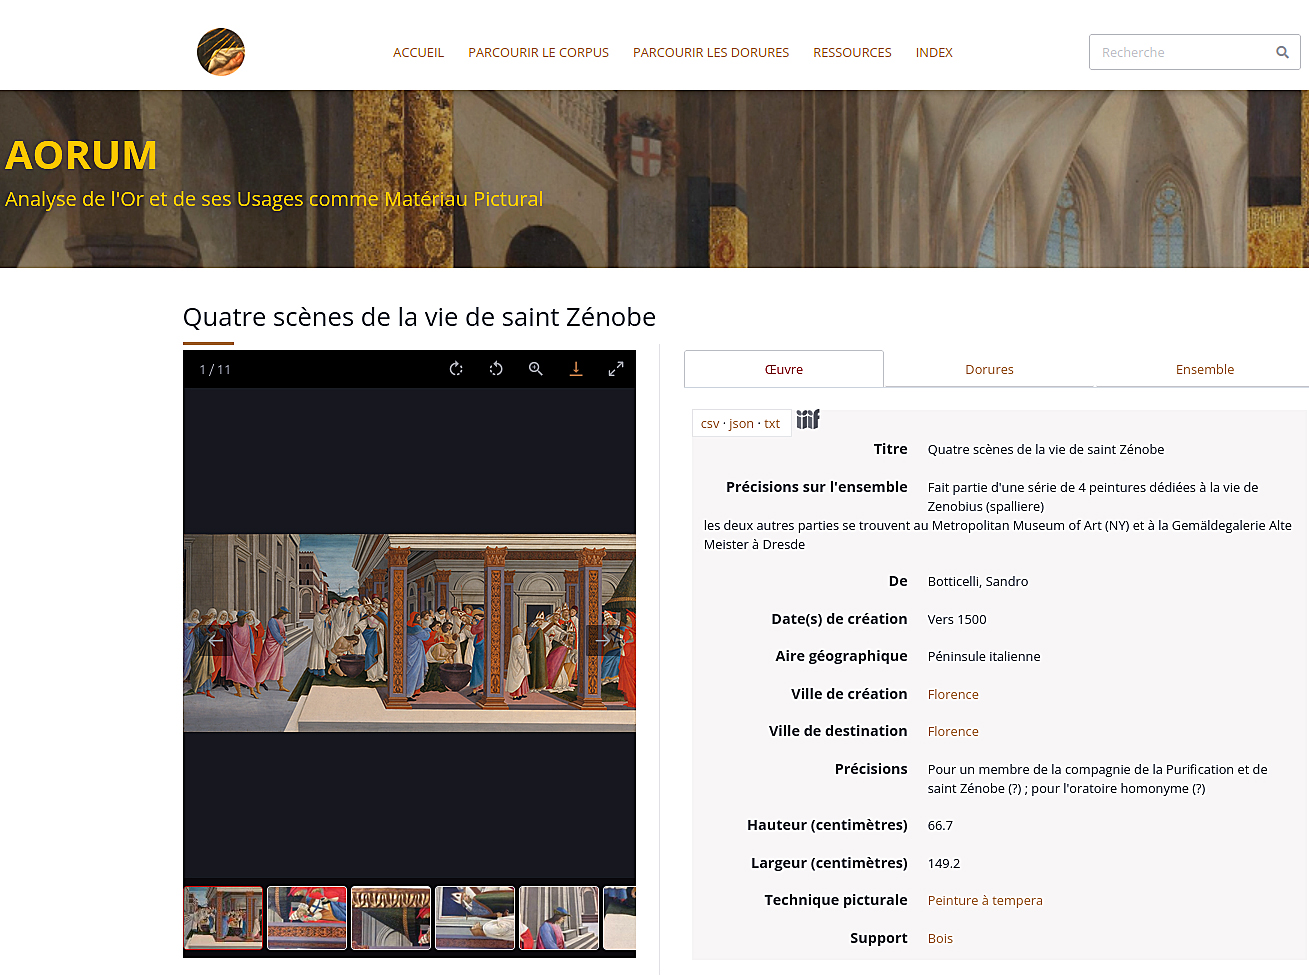Click the 'Péninsule italienne' value

coord(984,657)
